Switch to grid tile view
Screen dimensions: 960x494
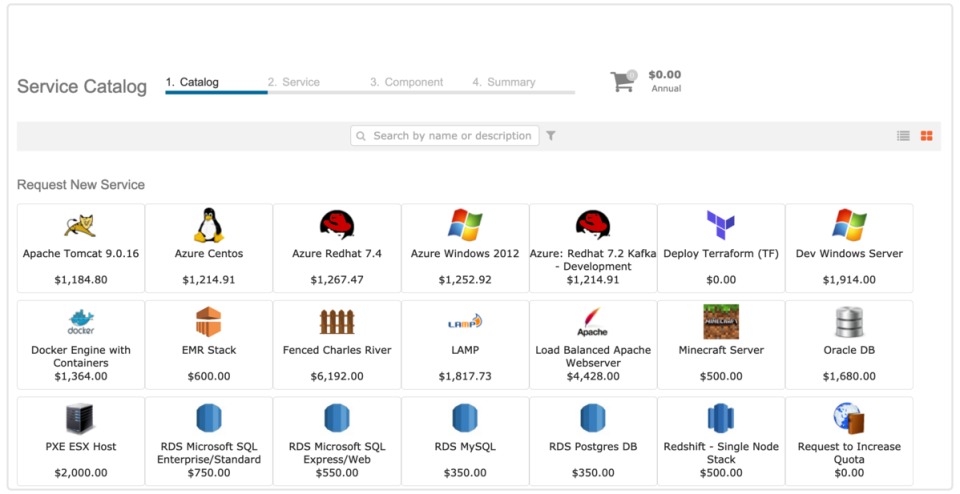coord(926,136)
